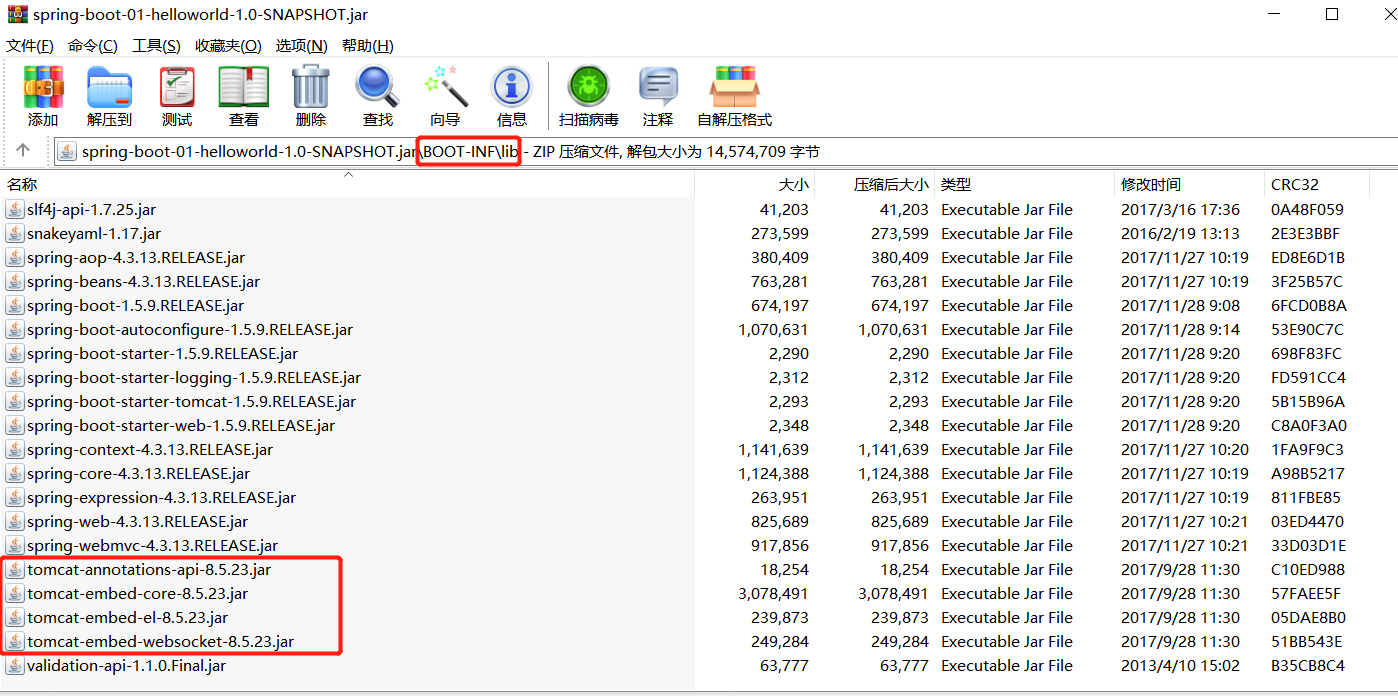Viewport: 1398px width, 696px height.
Task: Open the Commands (命令) menu
Action: [x=93, y=46]
